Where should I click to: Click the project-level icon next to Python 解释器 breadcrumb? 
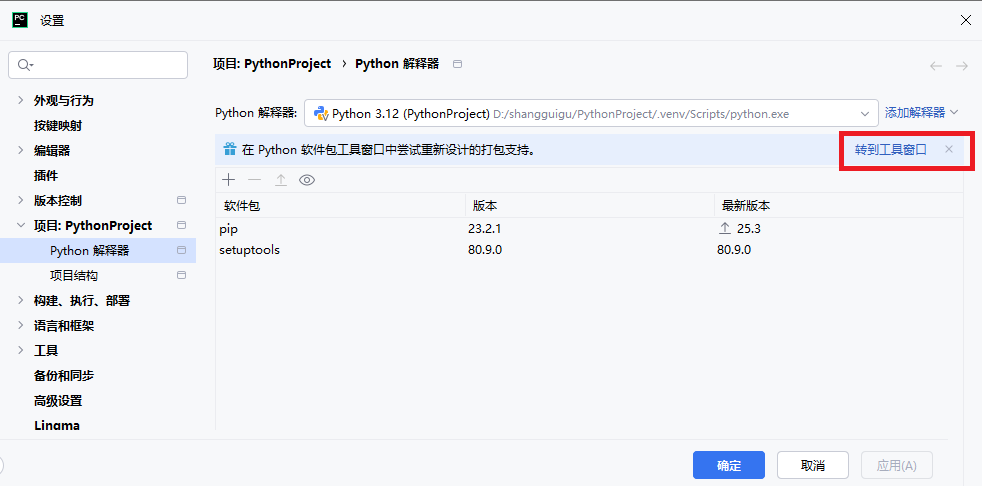[x=457, y=64]
